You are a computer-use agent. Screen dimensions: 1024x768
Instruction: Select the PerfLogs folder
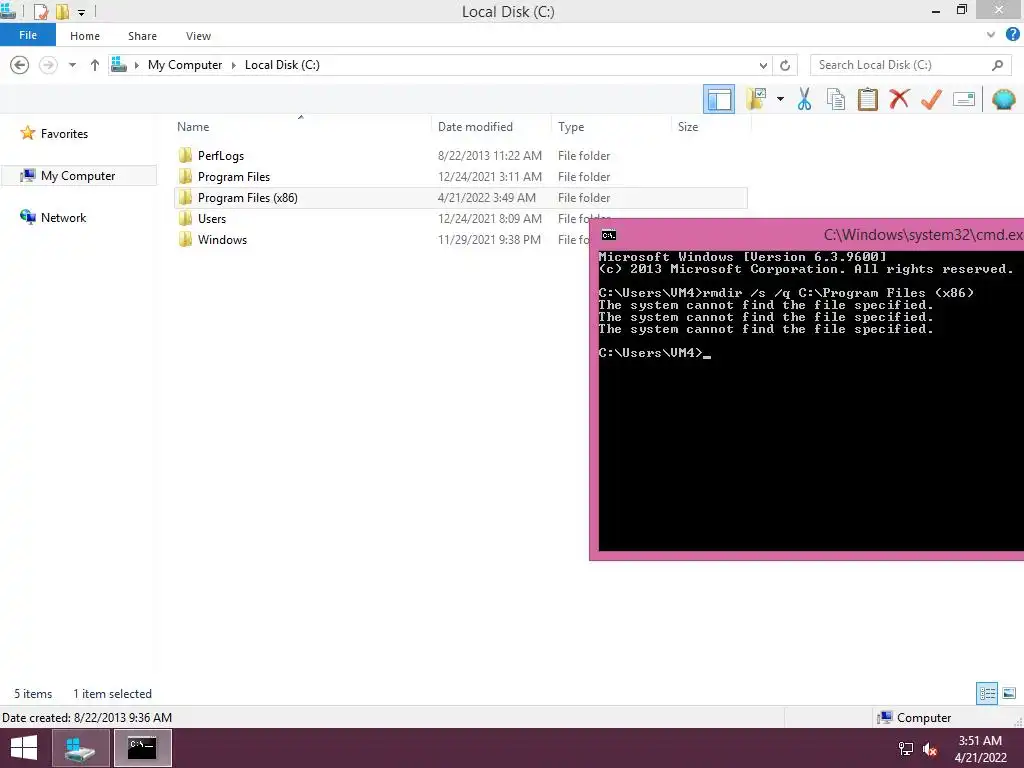coord(221,155)
